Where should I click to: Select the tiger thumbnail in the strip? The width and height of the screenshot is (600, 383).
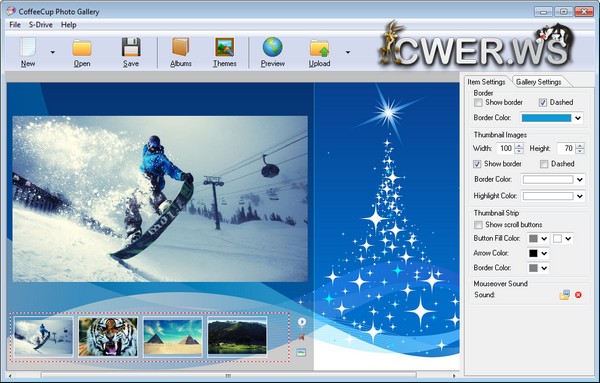click(x=108, y=337)
